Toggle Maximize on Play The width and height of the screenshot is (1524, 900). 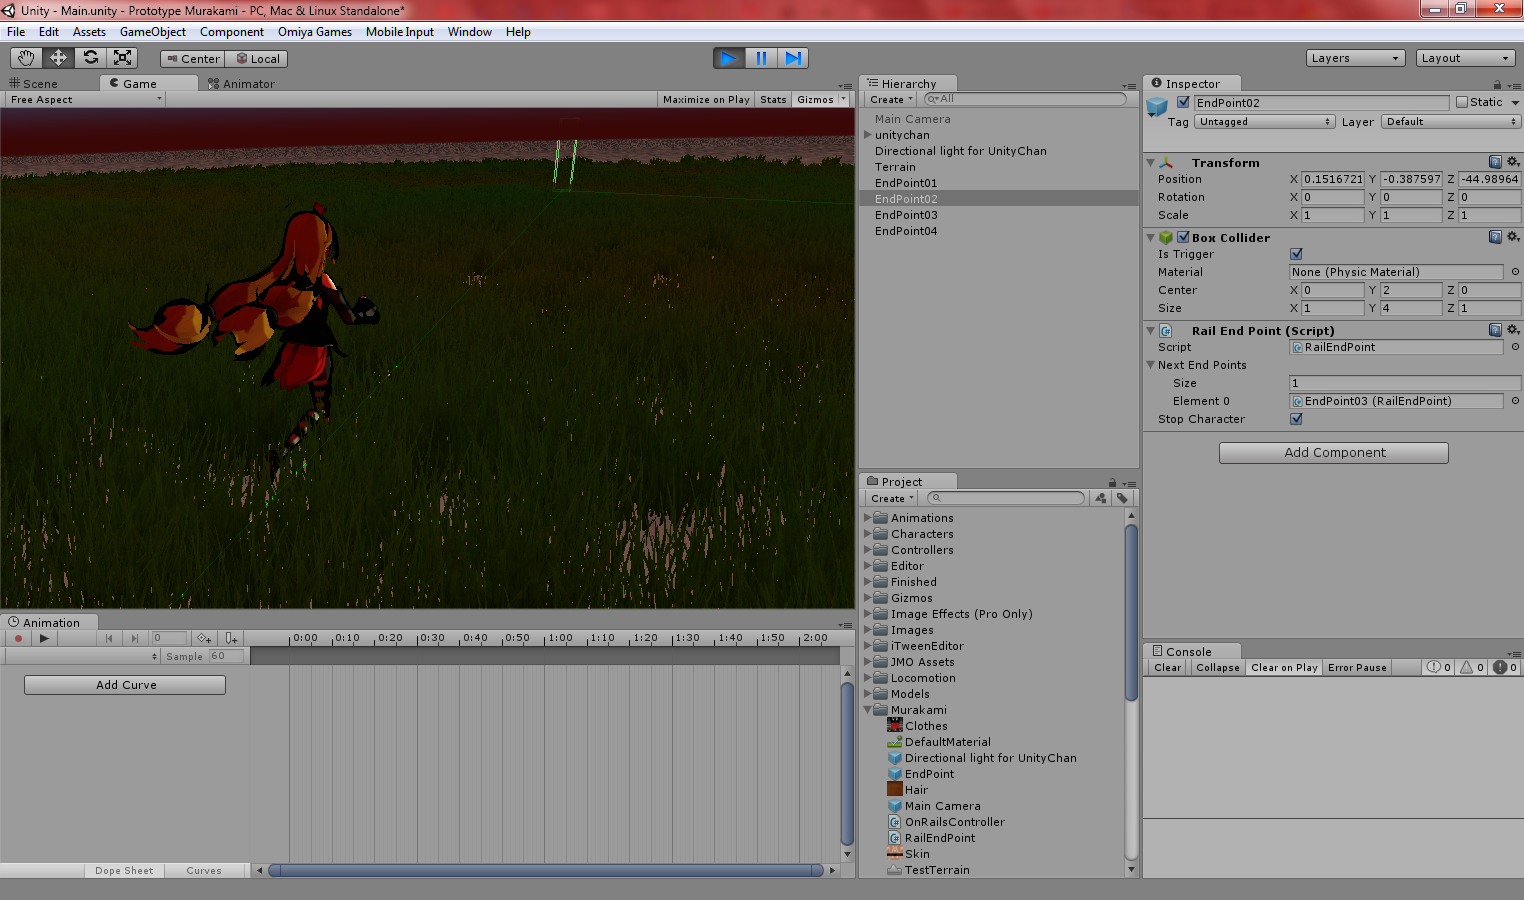[706, 100]
